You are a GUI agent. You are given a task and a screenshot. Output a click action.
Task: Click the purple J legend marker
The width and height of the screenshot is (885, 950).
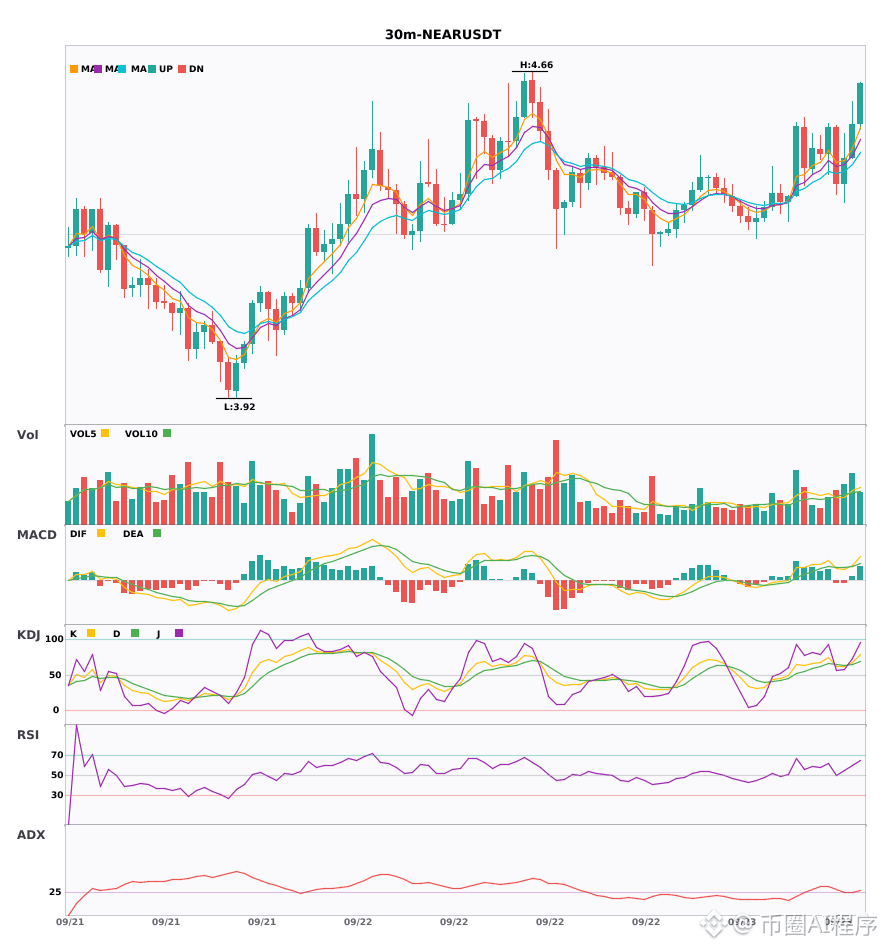pos(179,633)
